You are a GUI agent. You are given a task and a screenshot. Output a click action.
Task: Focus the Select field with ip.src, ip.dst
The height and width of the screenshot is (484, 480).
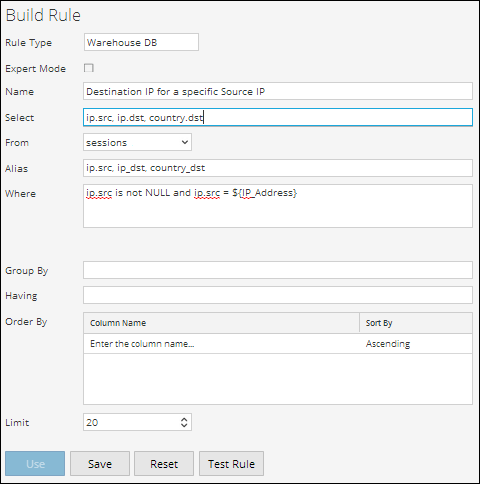(x=278, y=117)
